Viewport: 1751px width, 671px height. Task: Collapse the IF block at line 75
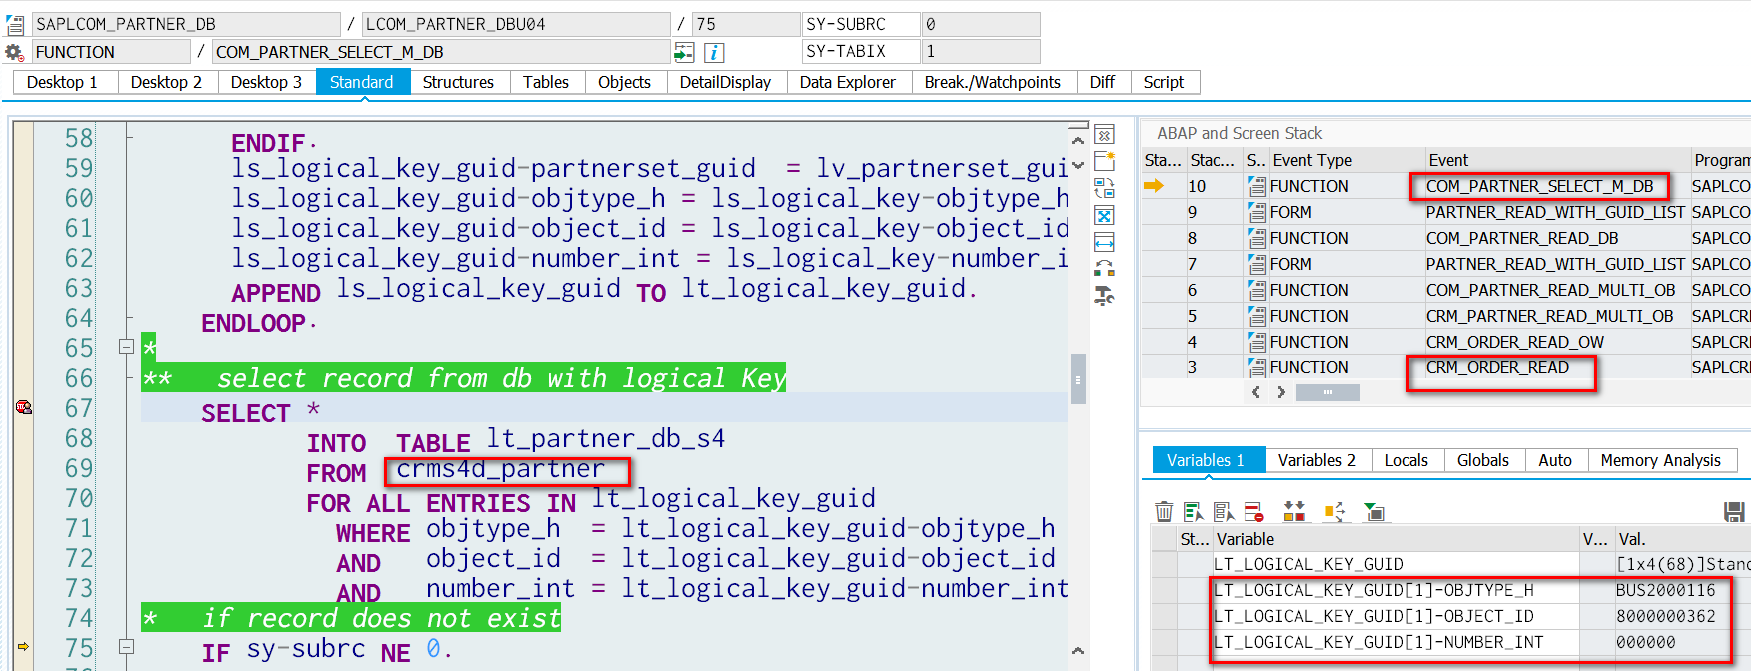click(x=126, y=647)
